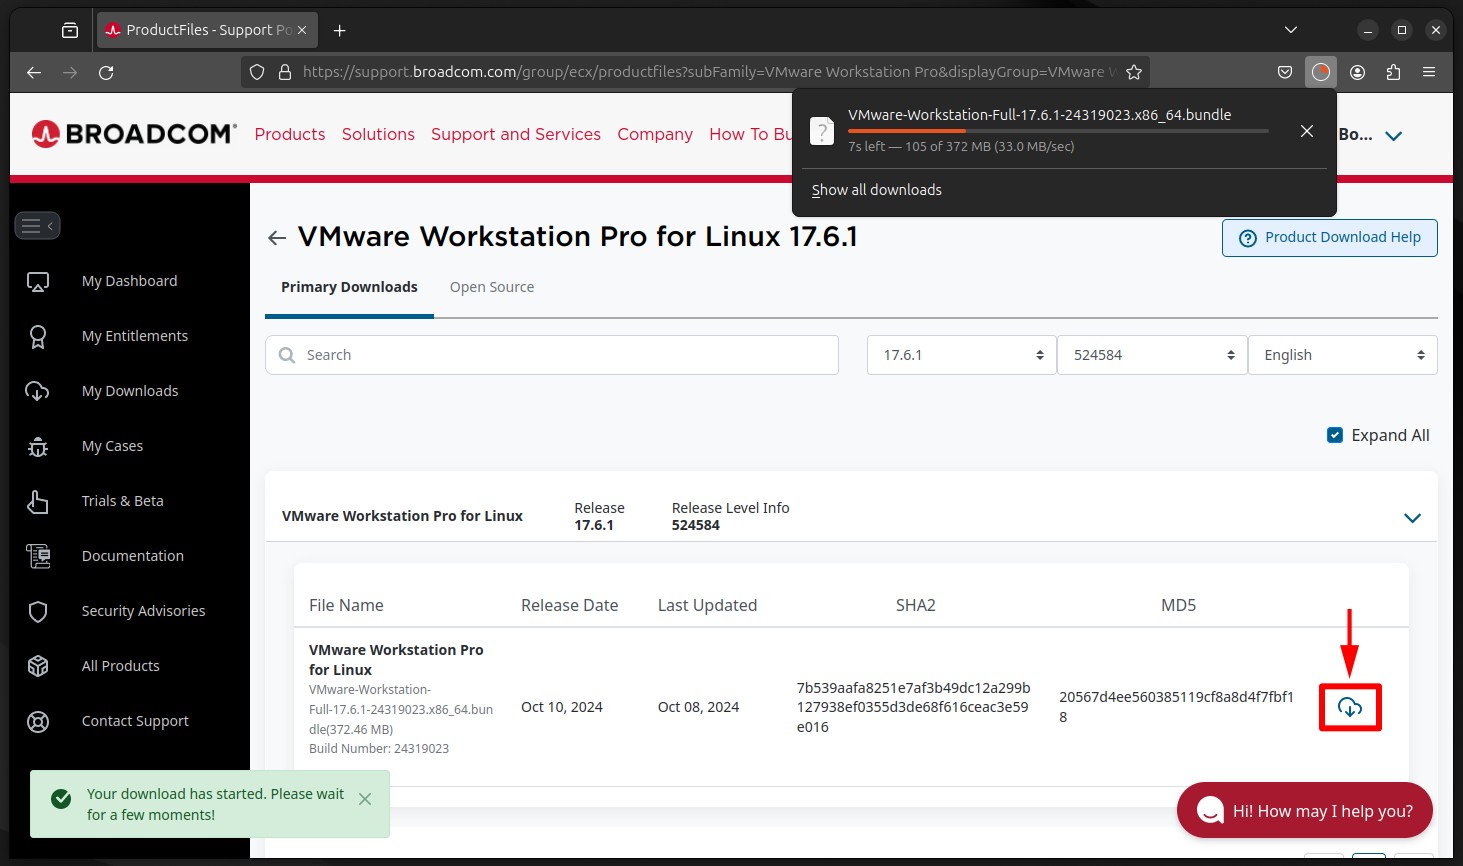The width and height of the screenshot is (1463, 866).
Task: Open My Dashboard in sidebar
Action: coord(129,281)
